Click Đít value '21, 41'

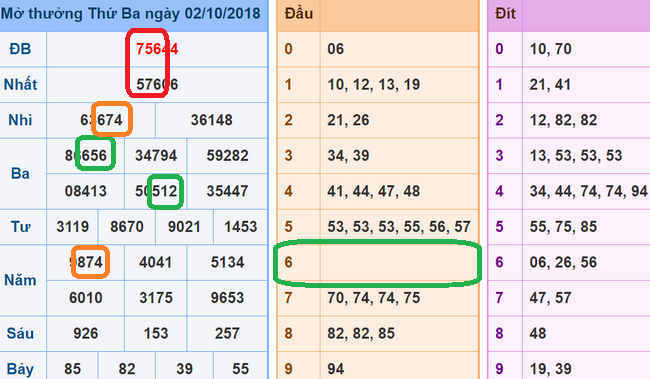(550, 85)
